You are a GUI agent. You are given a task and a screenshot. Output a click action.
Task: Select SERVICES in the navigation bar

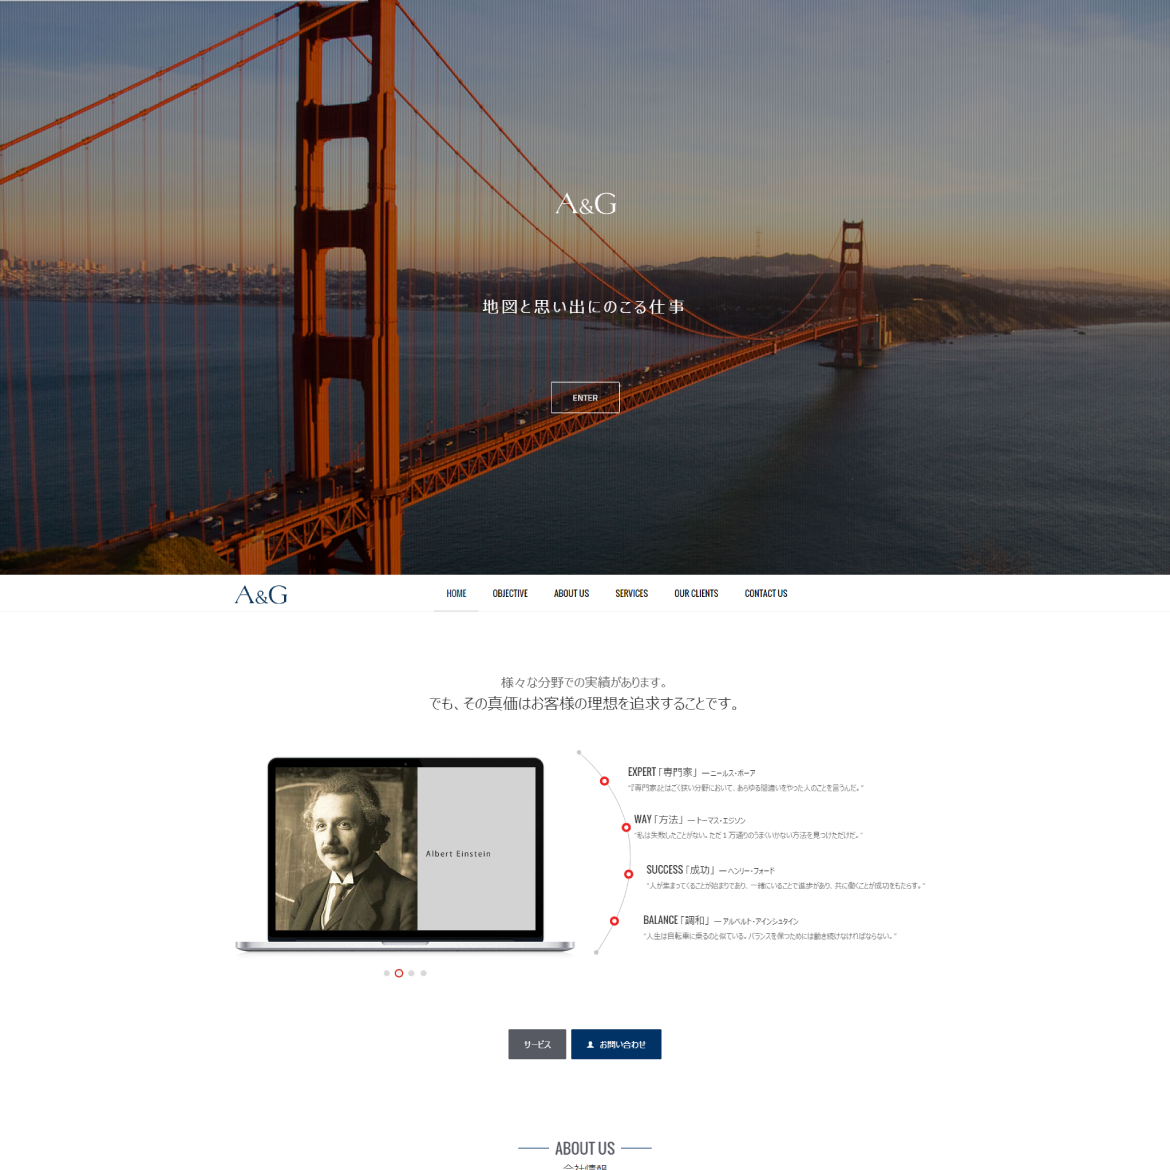click(x=631, y=593)
